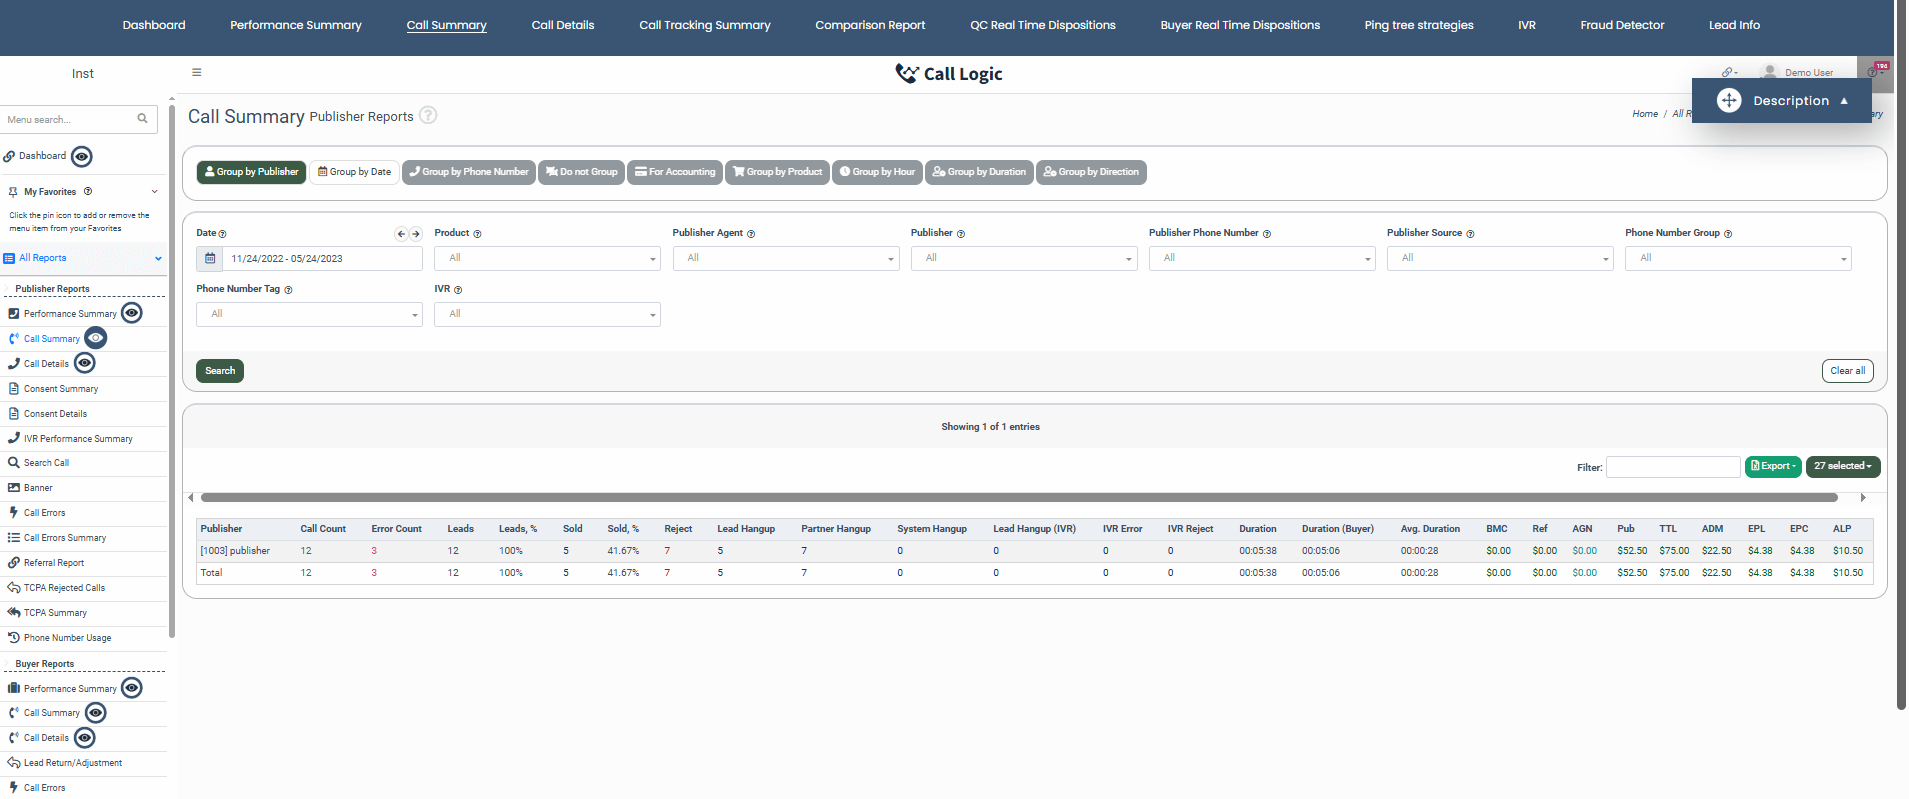Open the Performance Summary top tab
Viewport: 1909px width, 799px height.
pyautogui.click(x=296, y=25)
